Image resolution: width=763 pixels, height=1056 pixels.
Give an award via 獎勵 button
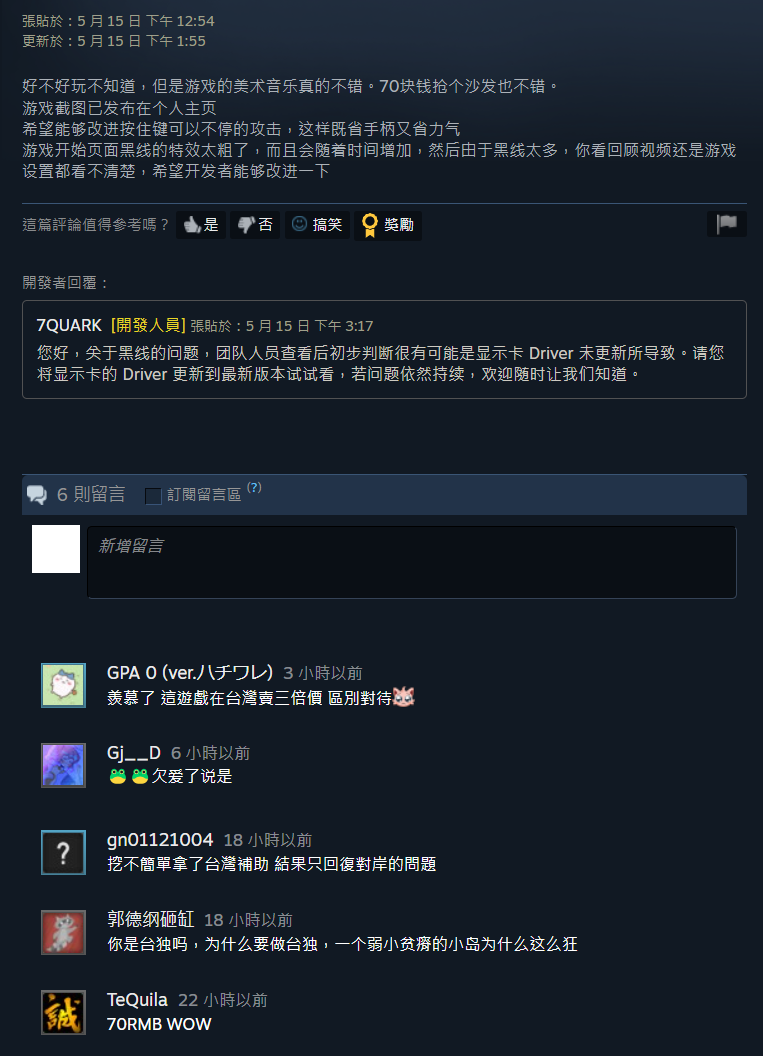[x=388, y=225]
